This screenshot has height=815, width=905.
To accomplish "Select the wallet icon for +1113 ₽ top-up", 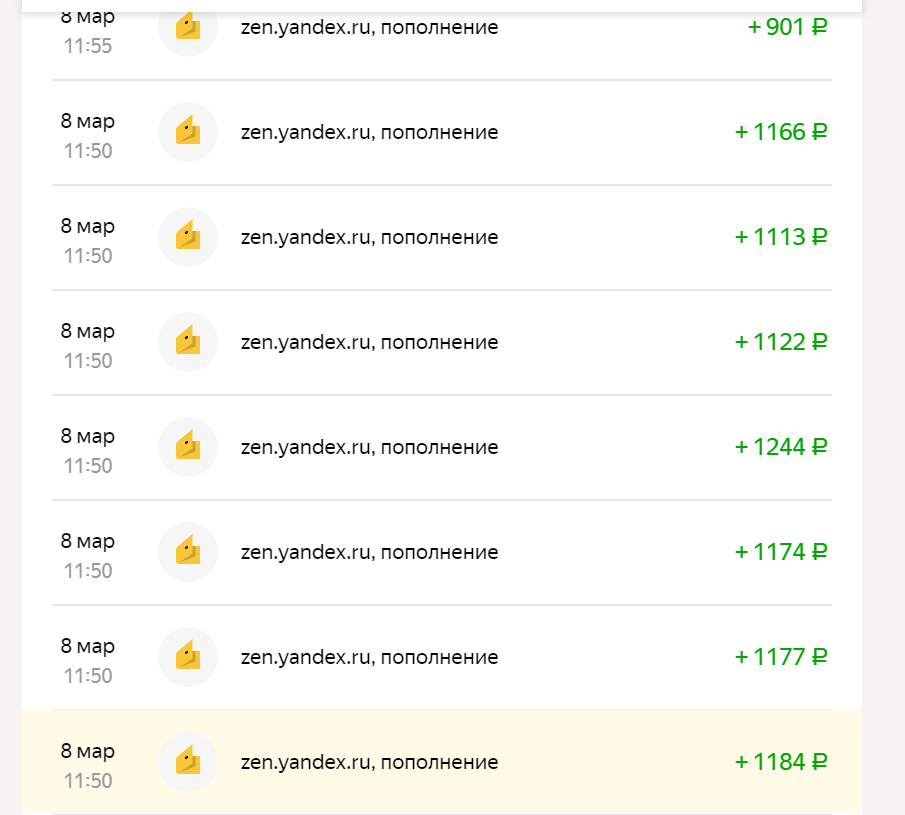I will [188, 237].
